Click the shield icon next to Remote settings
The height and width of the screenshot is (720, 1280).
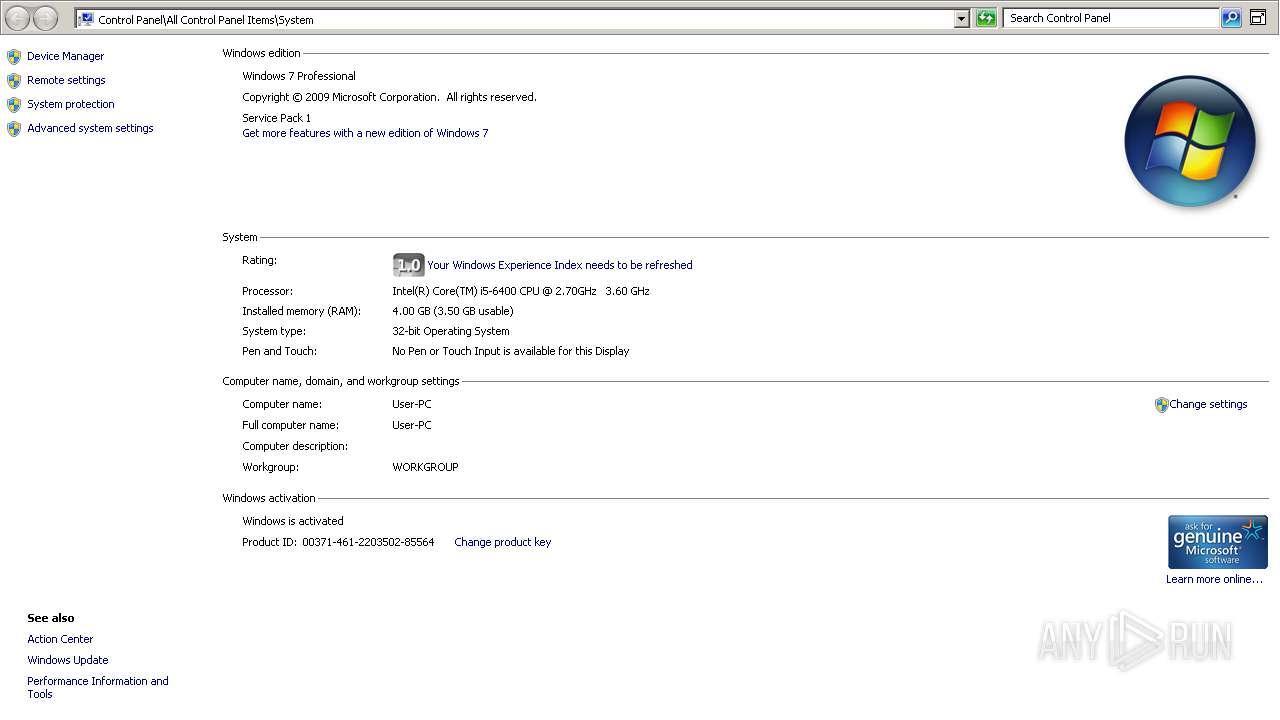pyautogui.click(x=14, y=81)
